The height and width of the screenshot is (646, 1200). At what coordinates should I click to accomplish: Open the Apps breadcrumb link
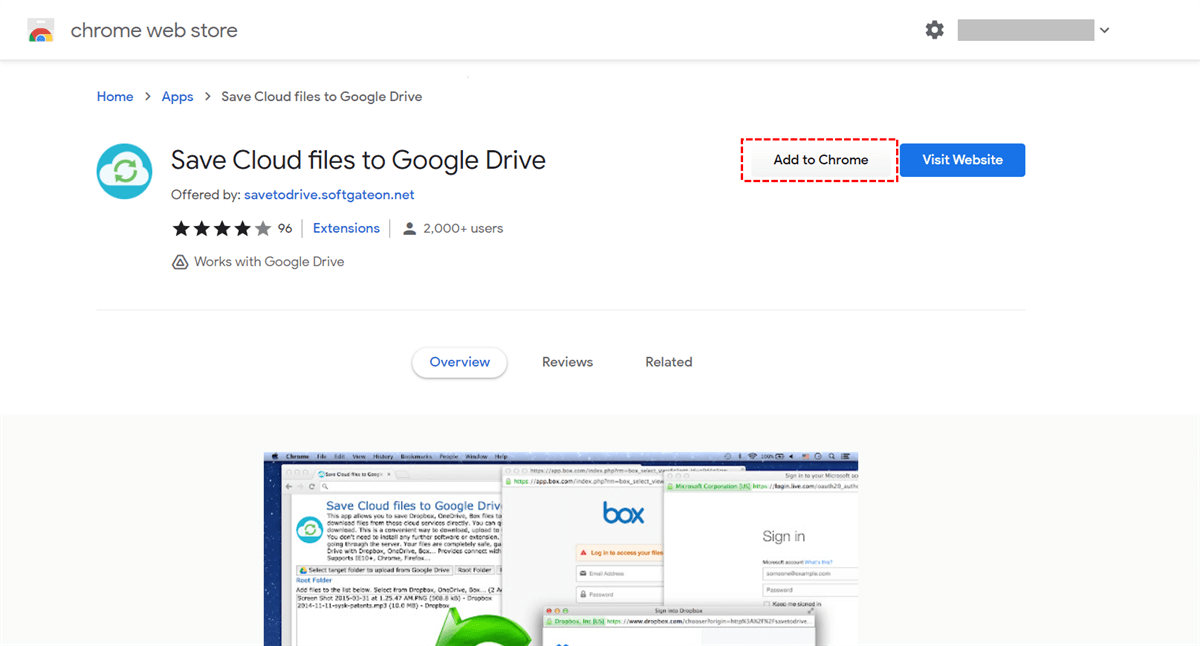coord(177,97)
